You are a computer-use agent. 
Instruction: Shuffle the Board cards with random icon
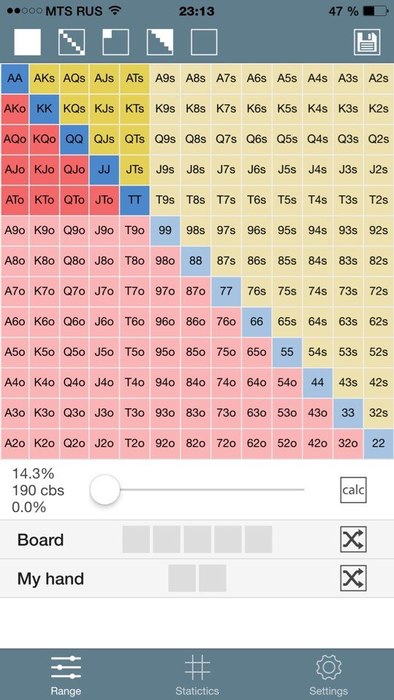(x=353, y=539)
